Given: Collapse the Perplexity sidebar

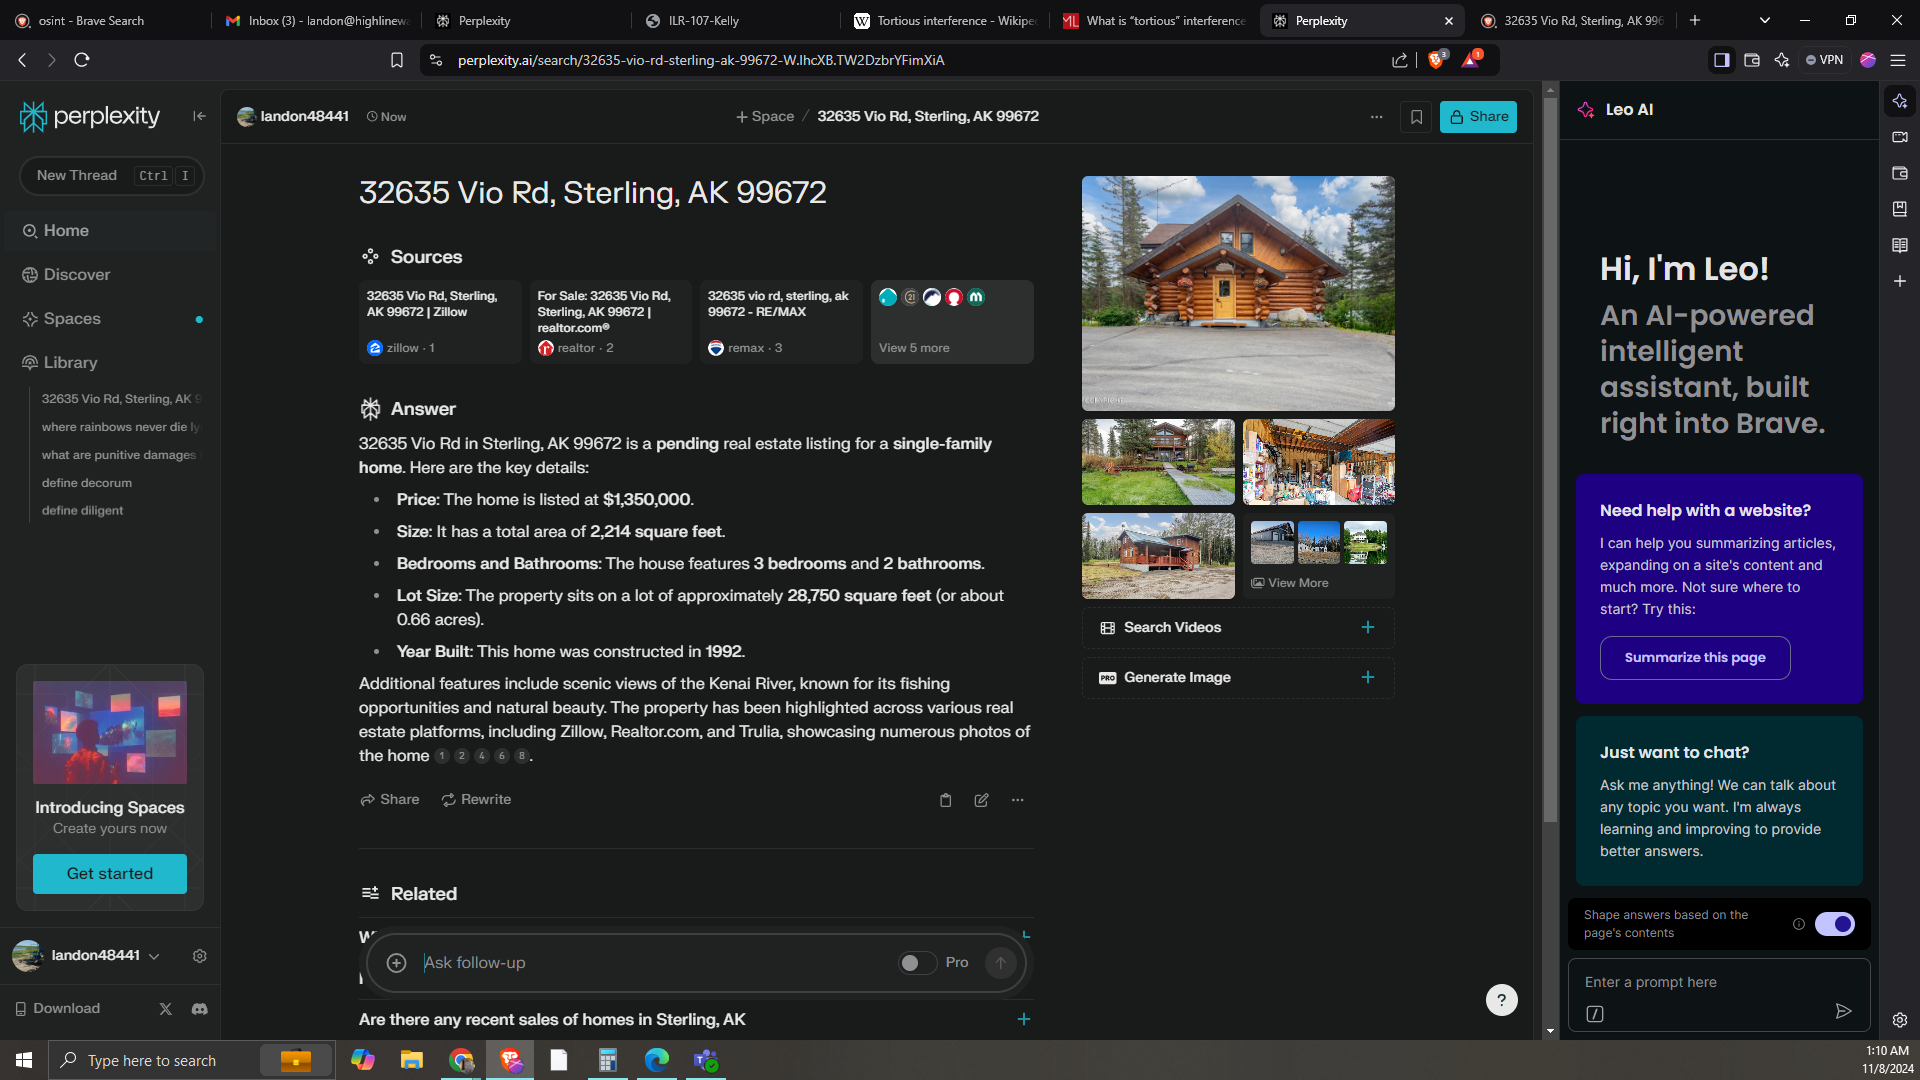Looking at the screenshot, I should tap(199, 116).
